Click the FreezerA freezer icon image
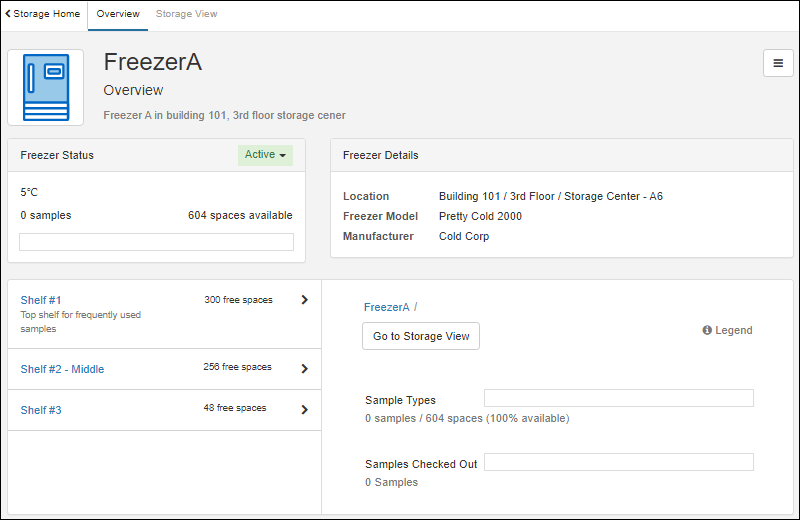This screenshot has width=800, height=520. [46, 87]
